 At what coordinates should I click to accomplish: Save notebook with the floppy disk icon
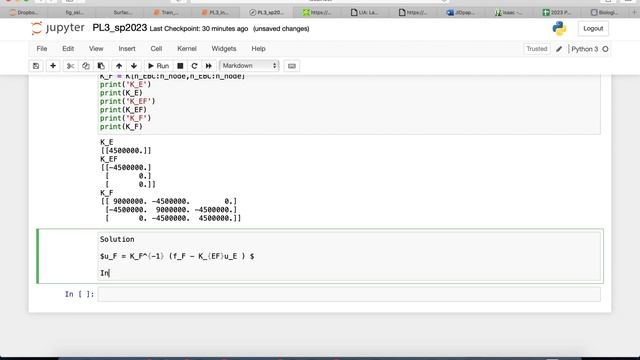click(36, 66)
